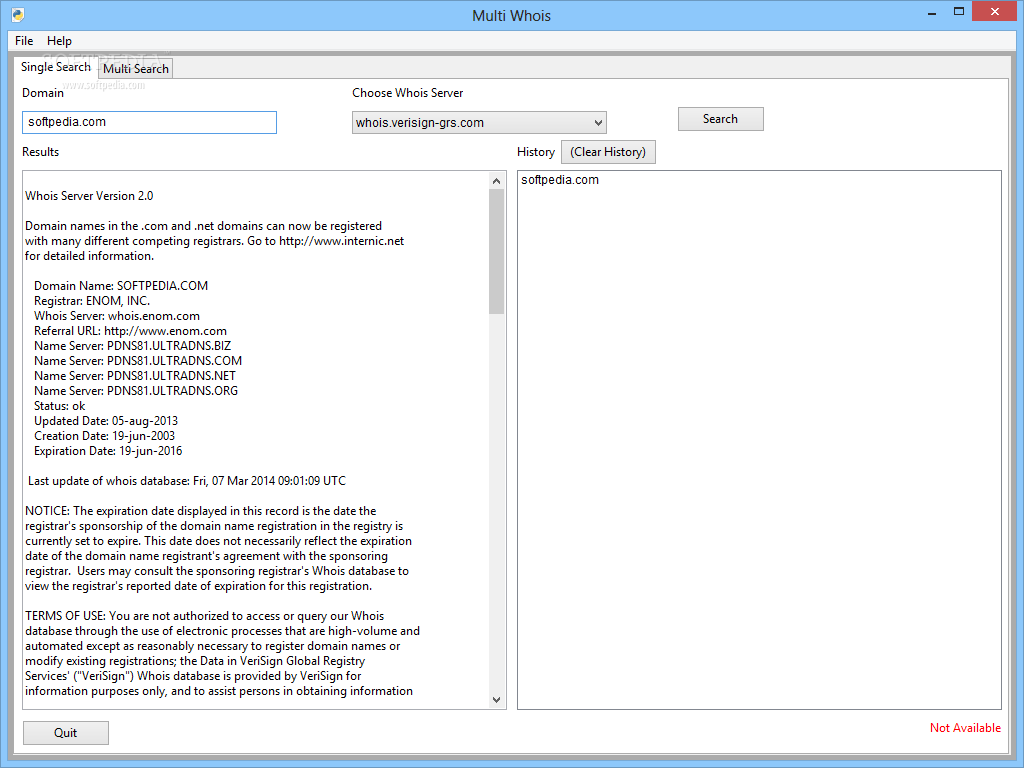
Task: Click the 'Whois Server Version 2.0' line
Action: (89, 195)
